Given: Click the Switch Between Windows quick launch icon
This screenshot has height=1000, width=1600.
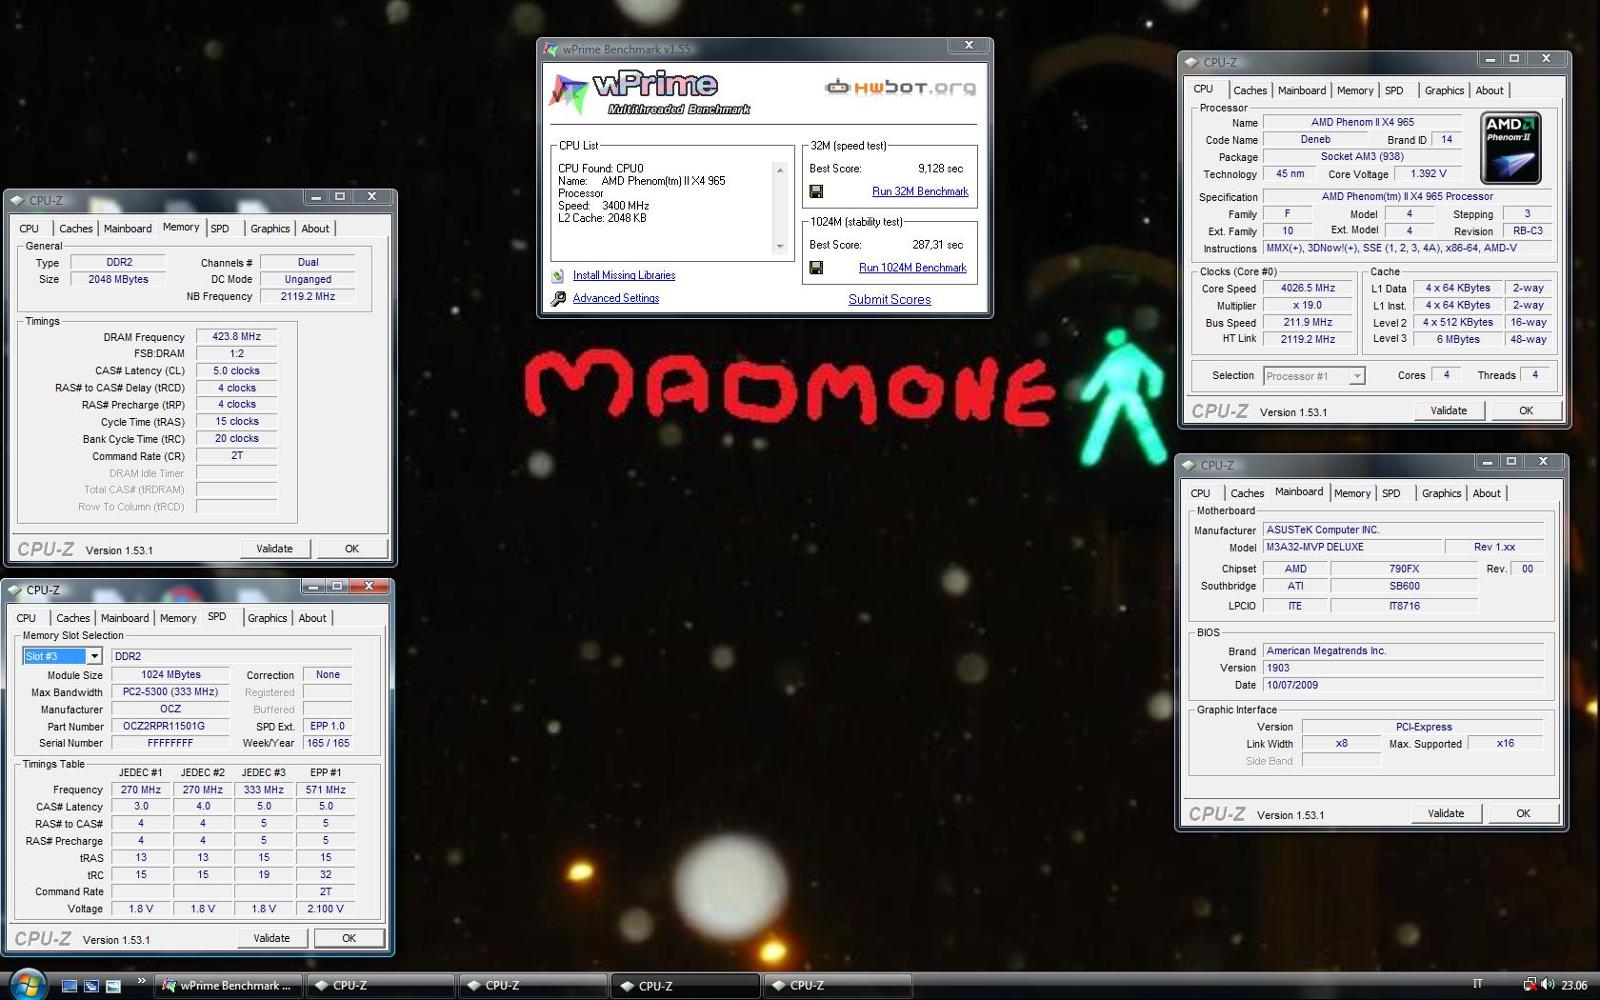Looking at the screenshot, I should (91, 986).
